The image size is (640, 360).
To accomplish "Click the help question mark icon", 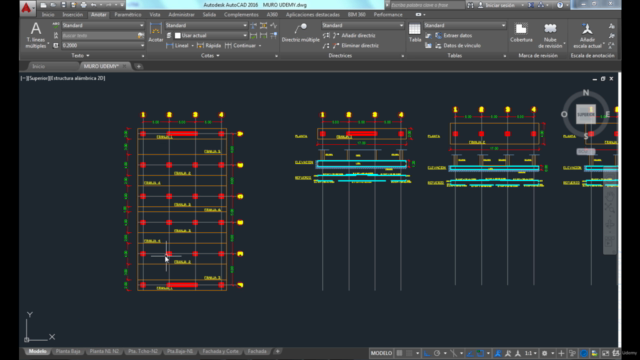I will (560, 5).
